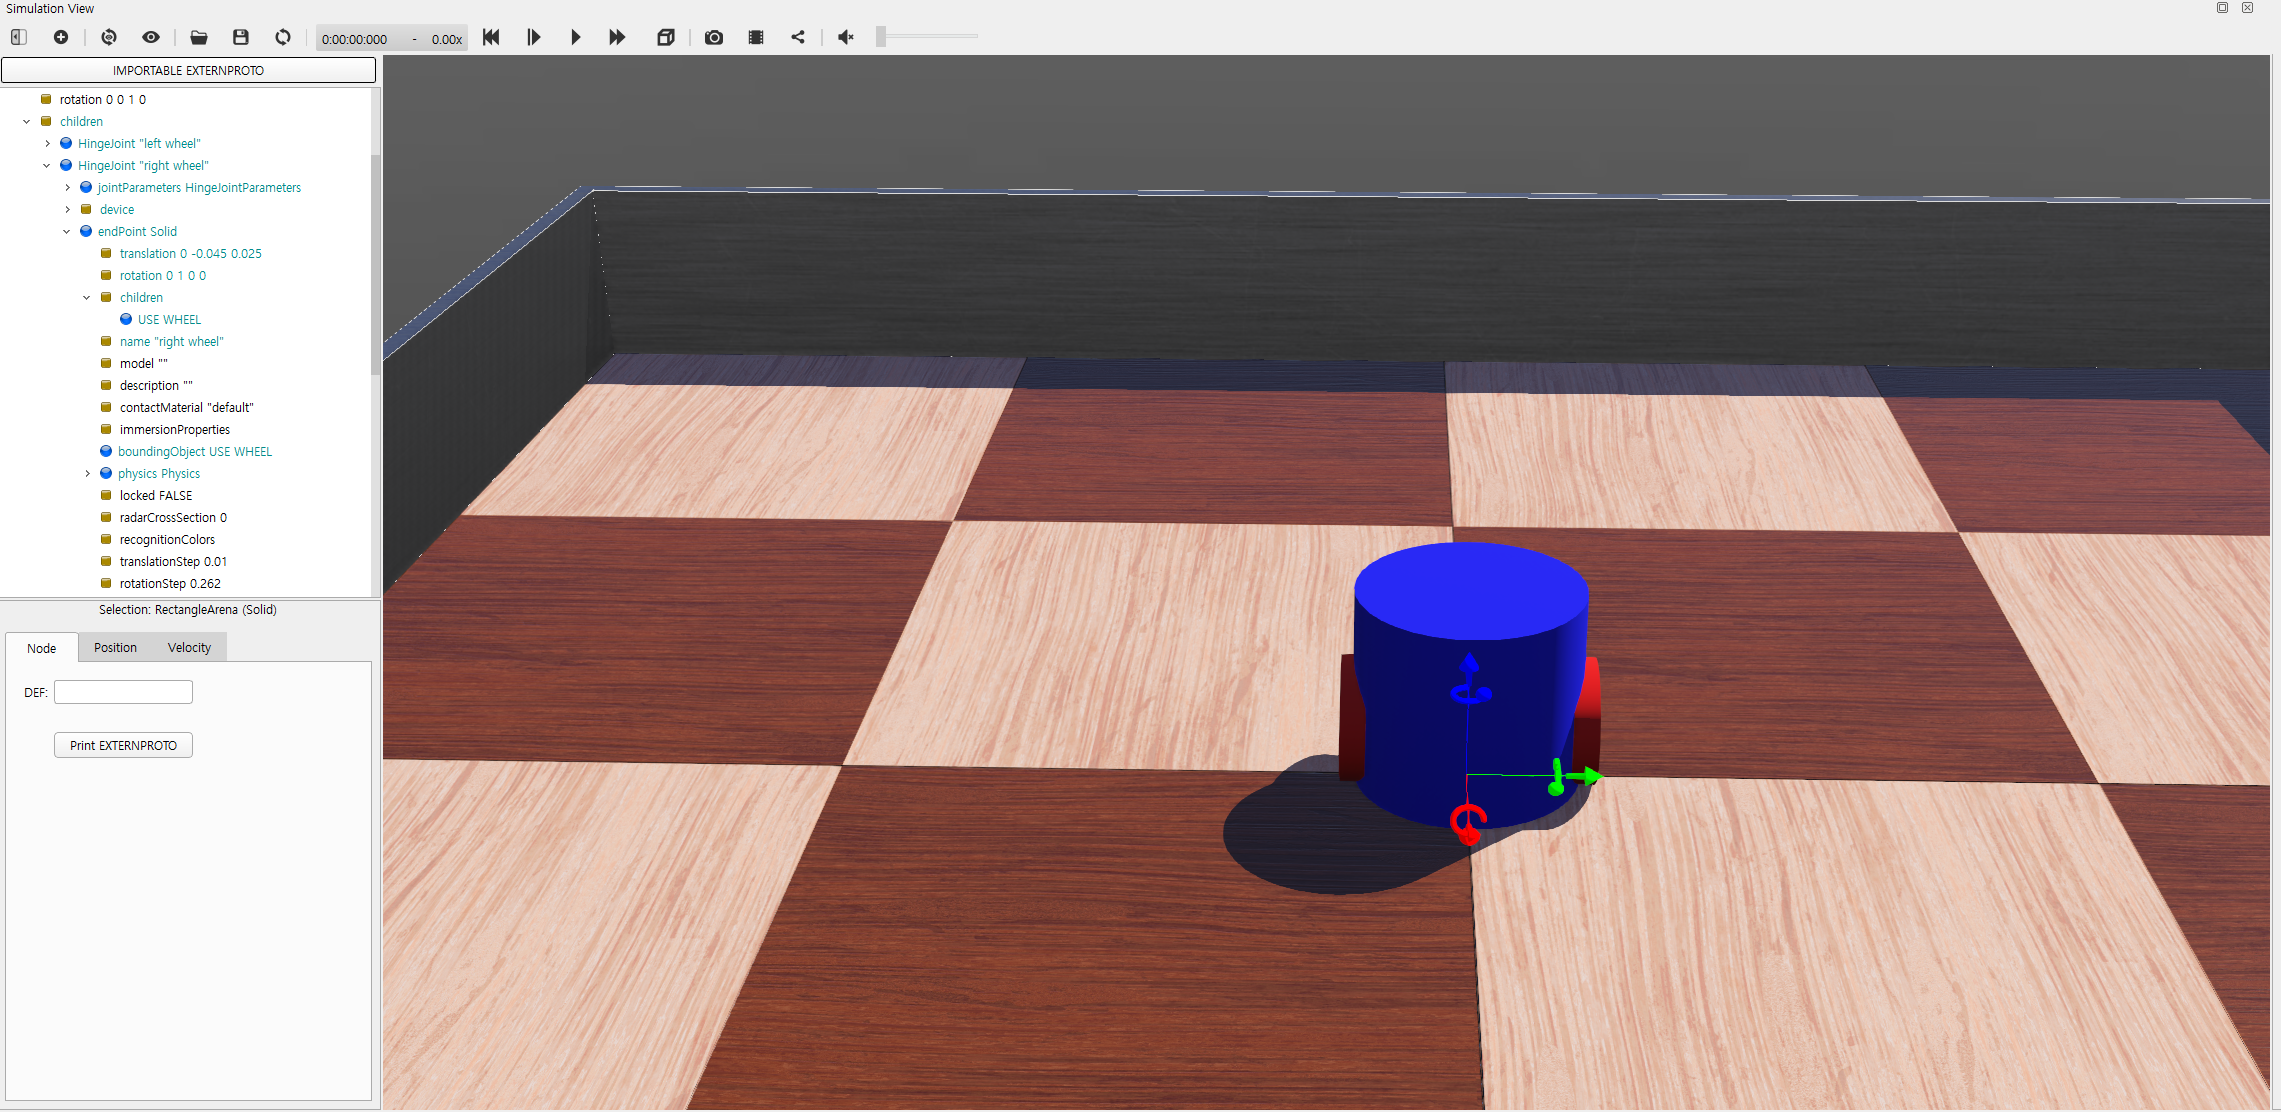Open the View options eye icon
Viewport: 2281px width, 1112px height.
(151, 37)
